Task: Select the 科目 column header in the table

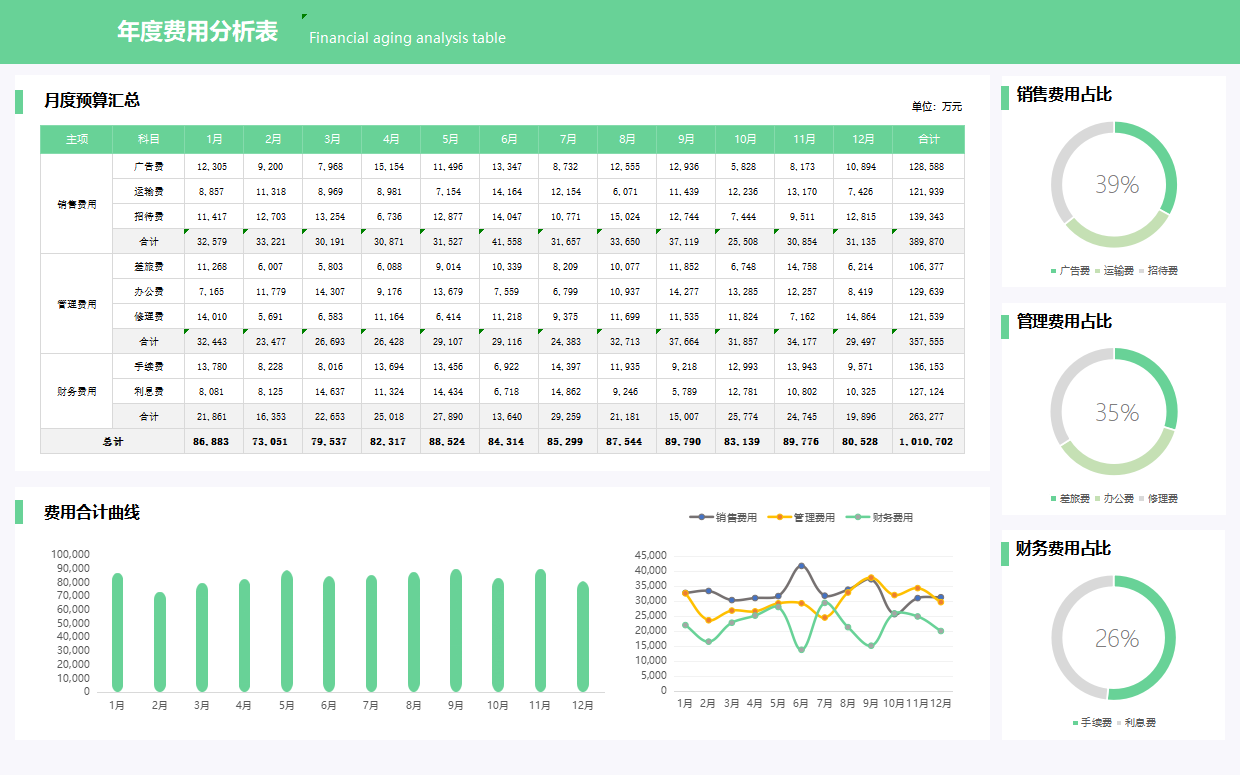Action: pos(148,139)
